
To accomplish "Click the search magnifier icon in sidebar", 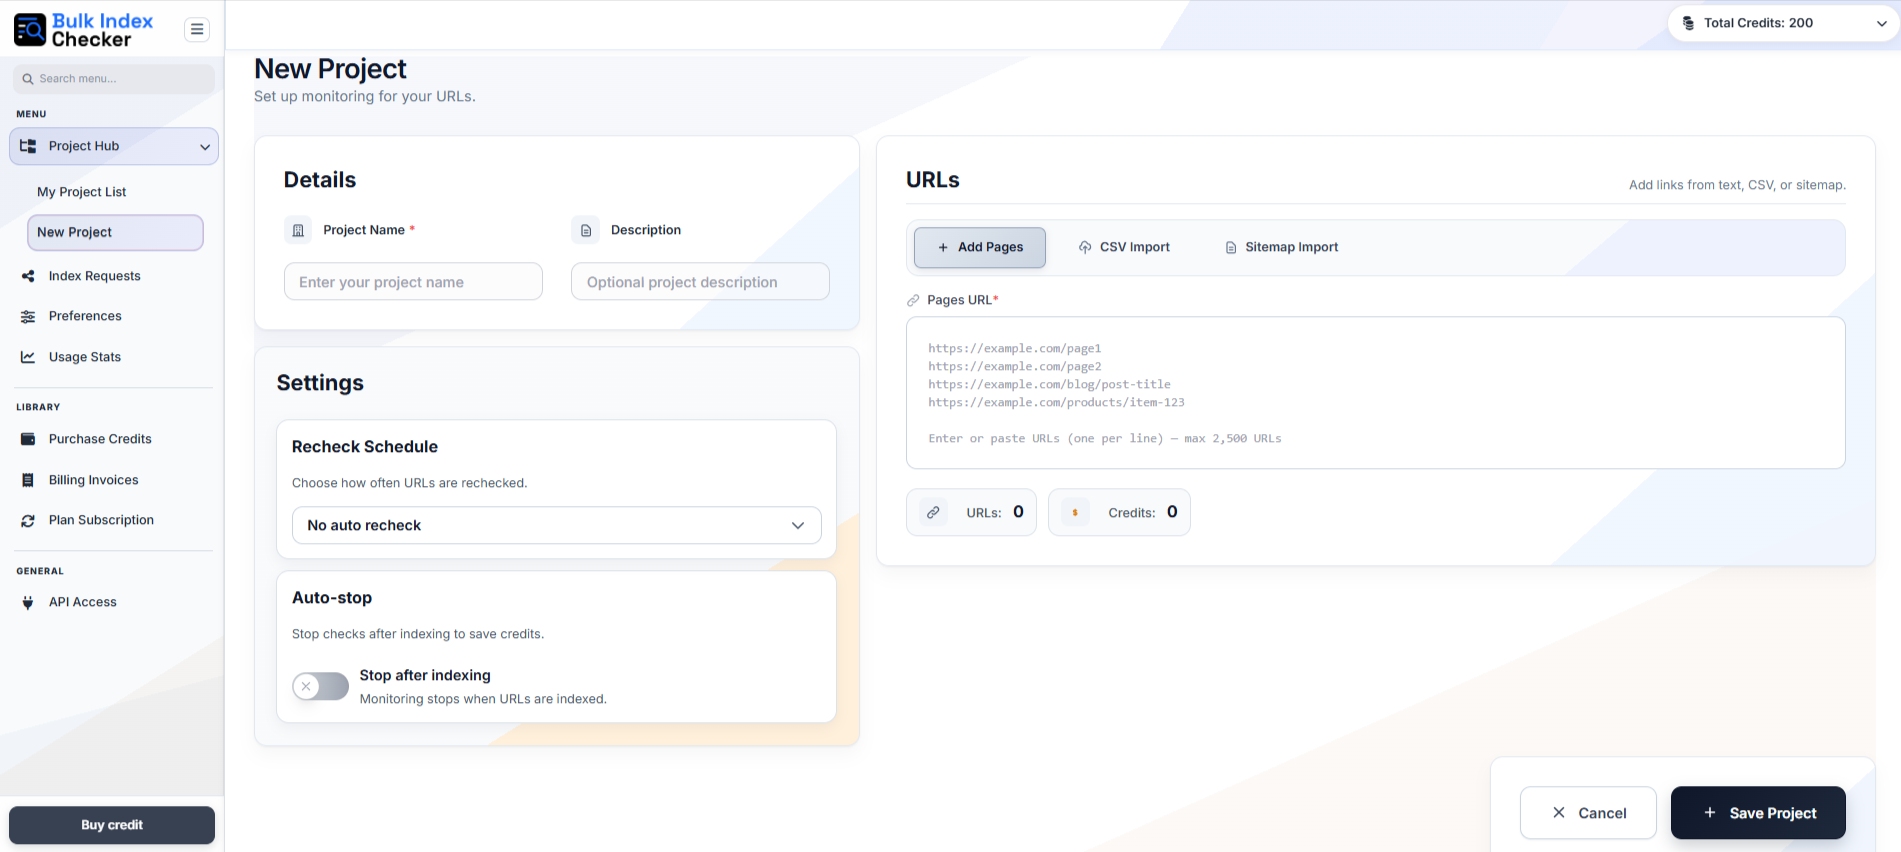I will point(28,79).
